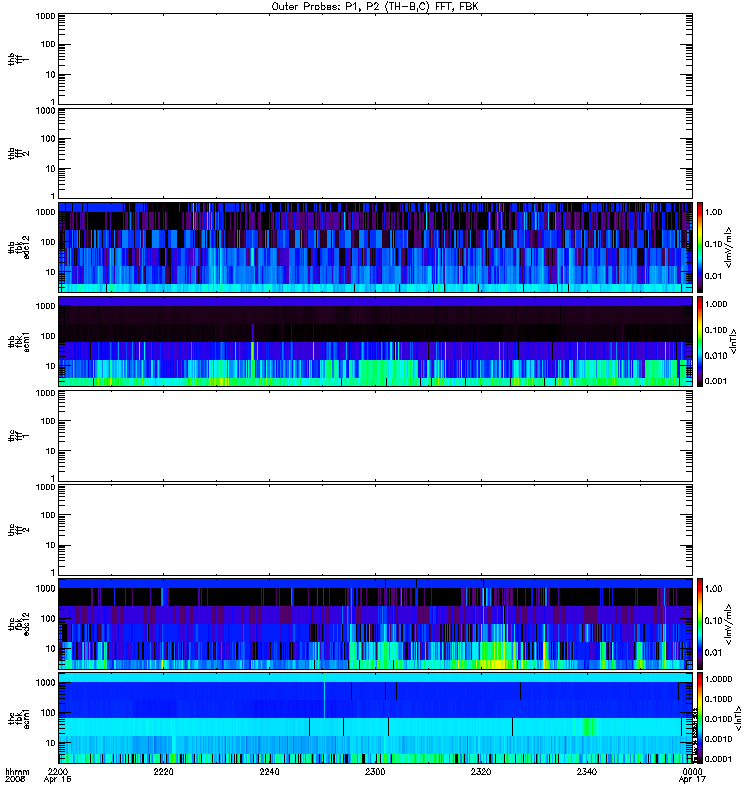Click the 'hhmm' axis legend text
This screenshot has height=800, width=750.
click(x=17, y=771)
